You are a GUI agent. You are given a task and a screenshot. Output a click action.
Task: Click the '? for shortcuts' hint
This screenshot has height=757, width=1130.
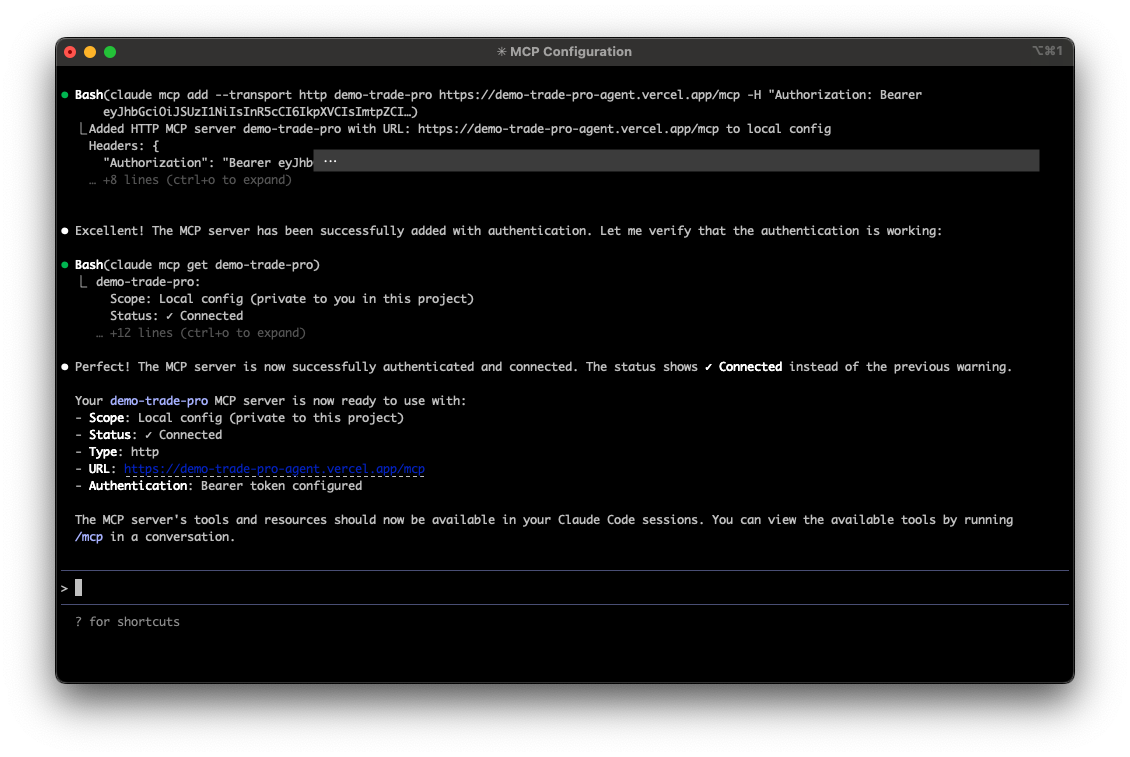point(127,622)
